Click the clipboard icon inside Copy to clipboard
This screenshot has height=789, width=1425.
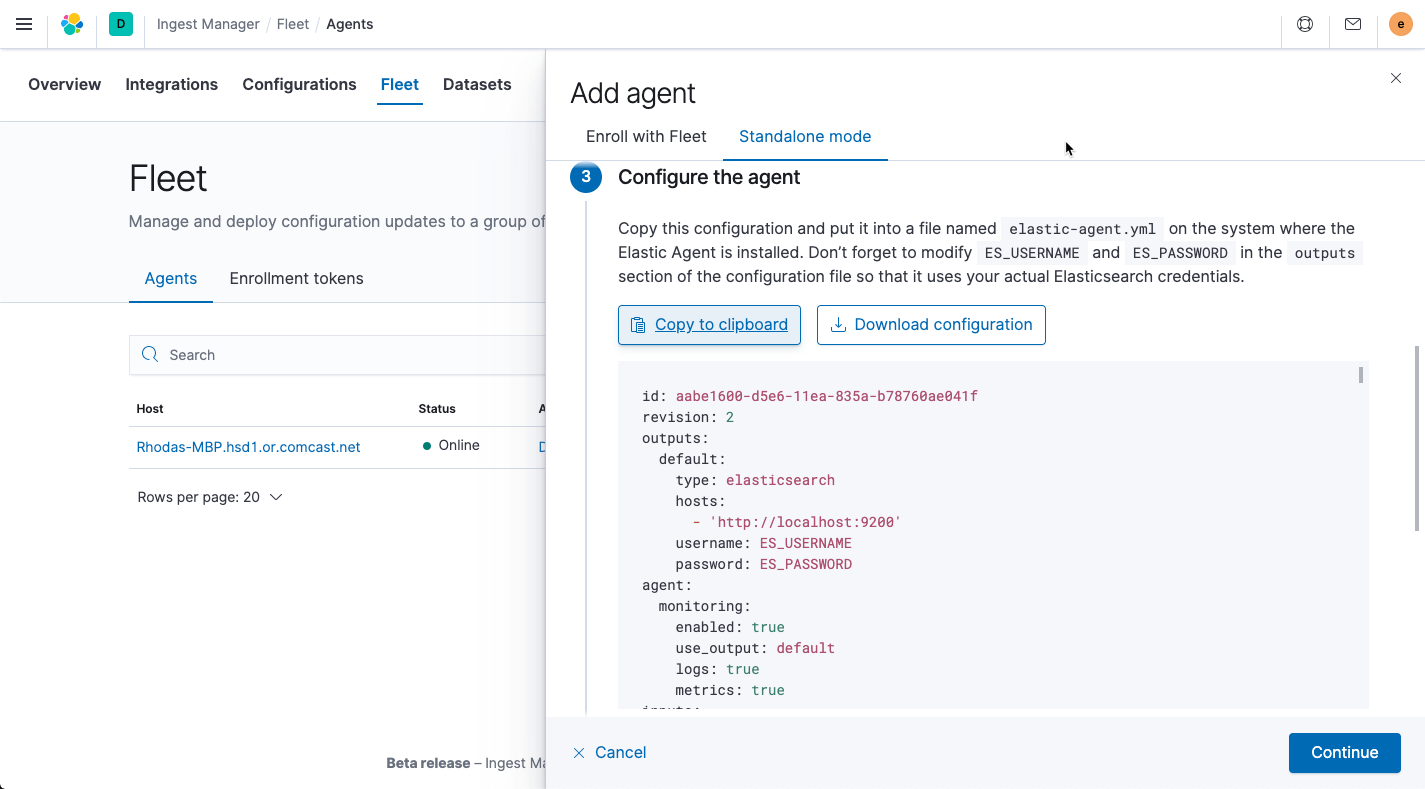pyautogui.click(x=637, y=324)
